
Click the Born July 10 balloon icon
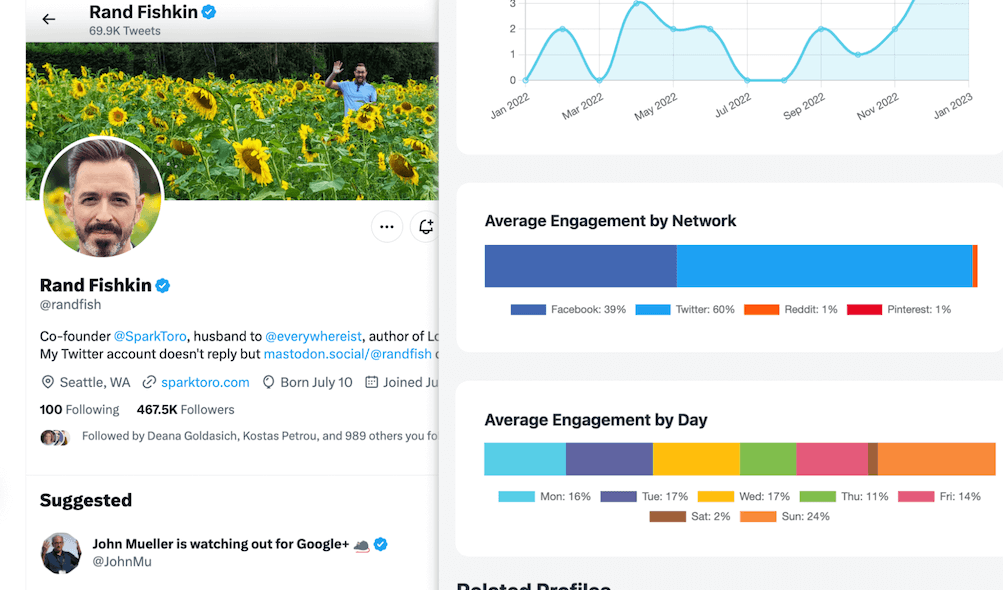point(268,382)
